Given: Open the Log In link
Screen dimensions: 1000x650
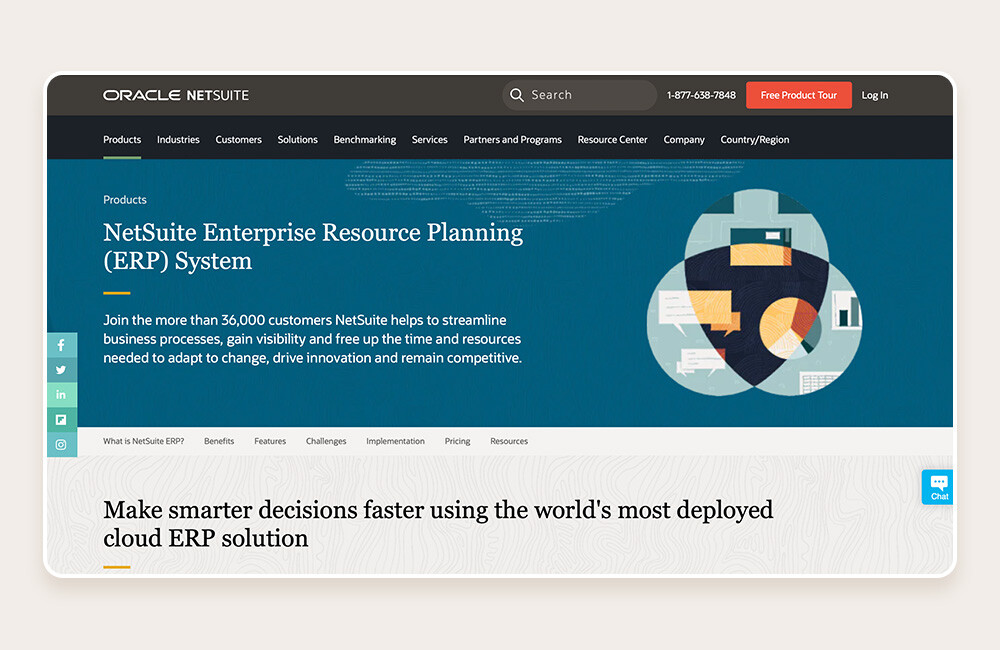Looking at the screenshot, I should (x=874, y=95).
